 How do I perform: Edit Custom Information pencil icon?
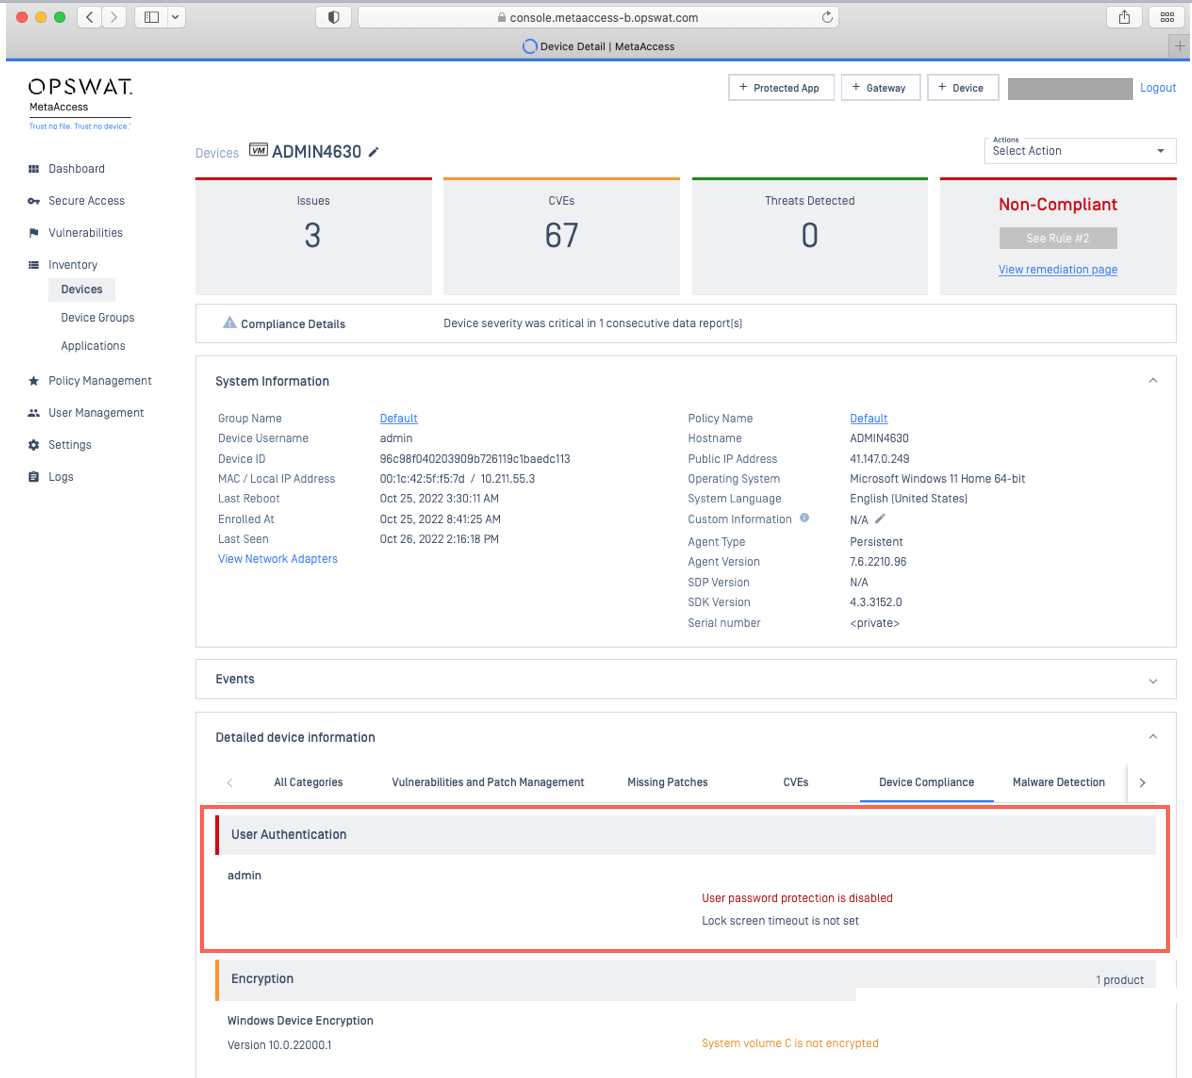[880, 519]
